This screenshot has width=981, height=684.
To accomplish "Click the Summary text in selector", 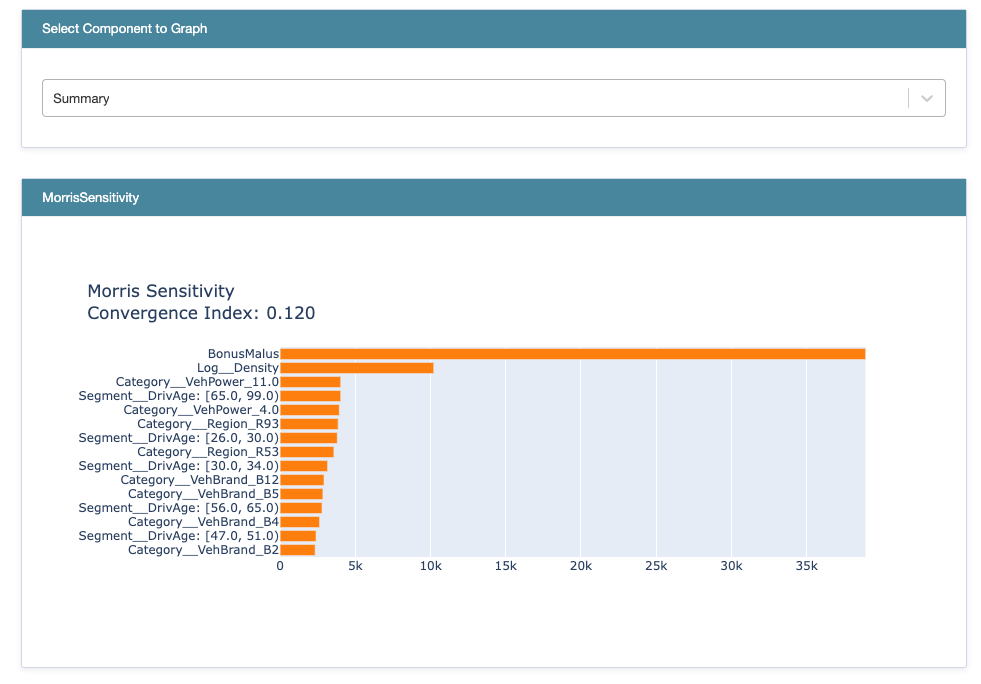I will pos(81,99).
